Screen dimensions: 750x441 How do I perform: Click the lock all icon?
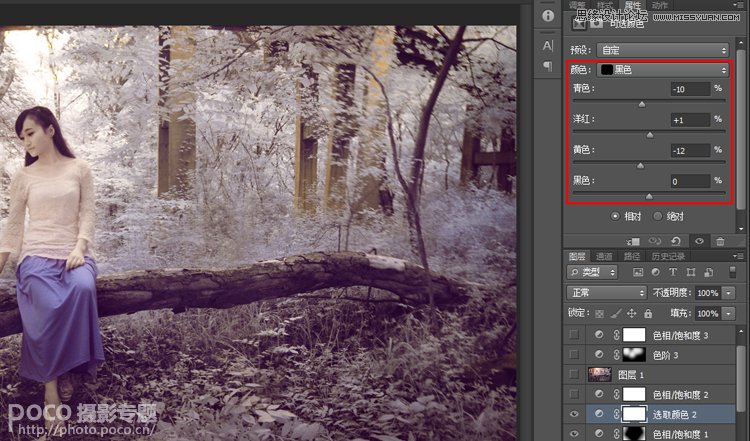(x=650, y=314)
